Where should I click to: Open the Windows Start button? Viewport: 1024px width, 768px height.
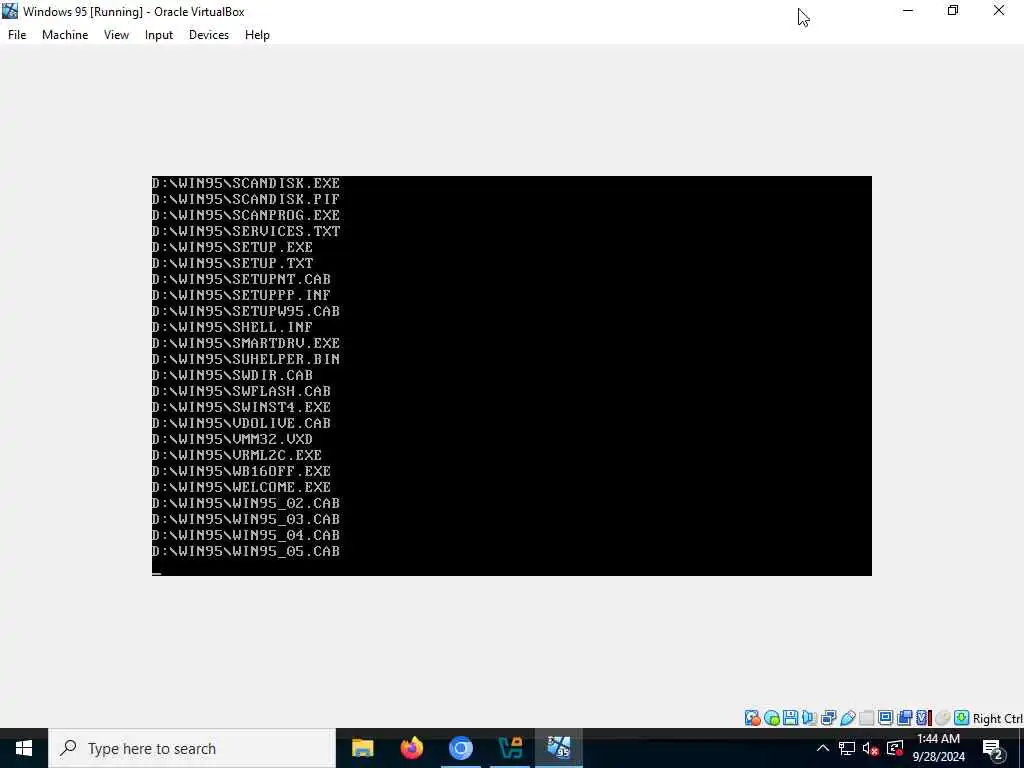click(24, 748)
